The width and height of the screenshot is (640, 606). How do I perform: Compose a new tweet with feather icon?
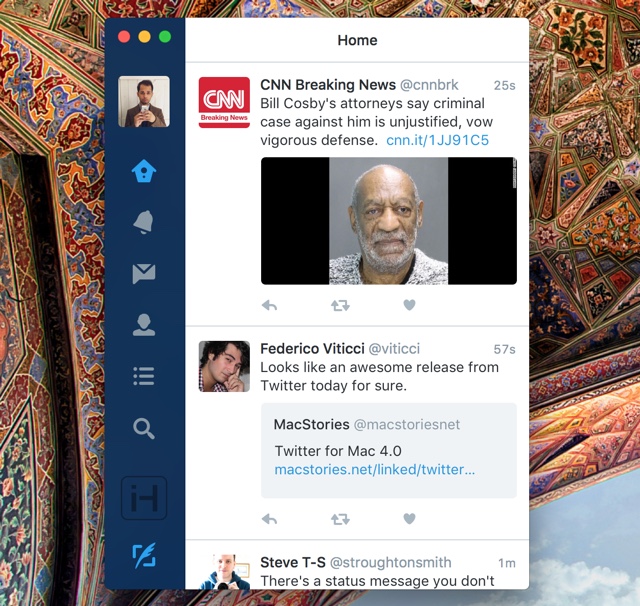pos(144,555)
